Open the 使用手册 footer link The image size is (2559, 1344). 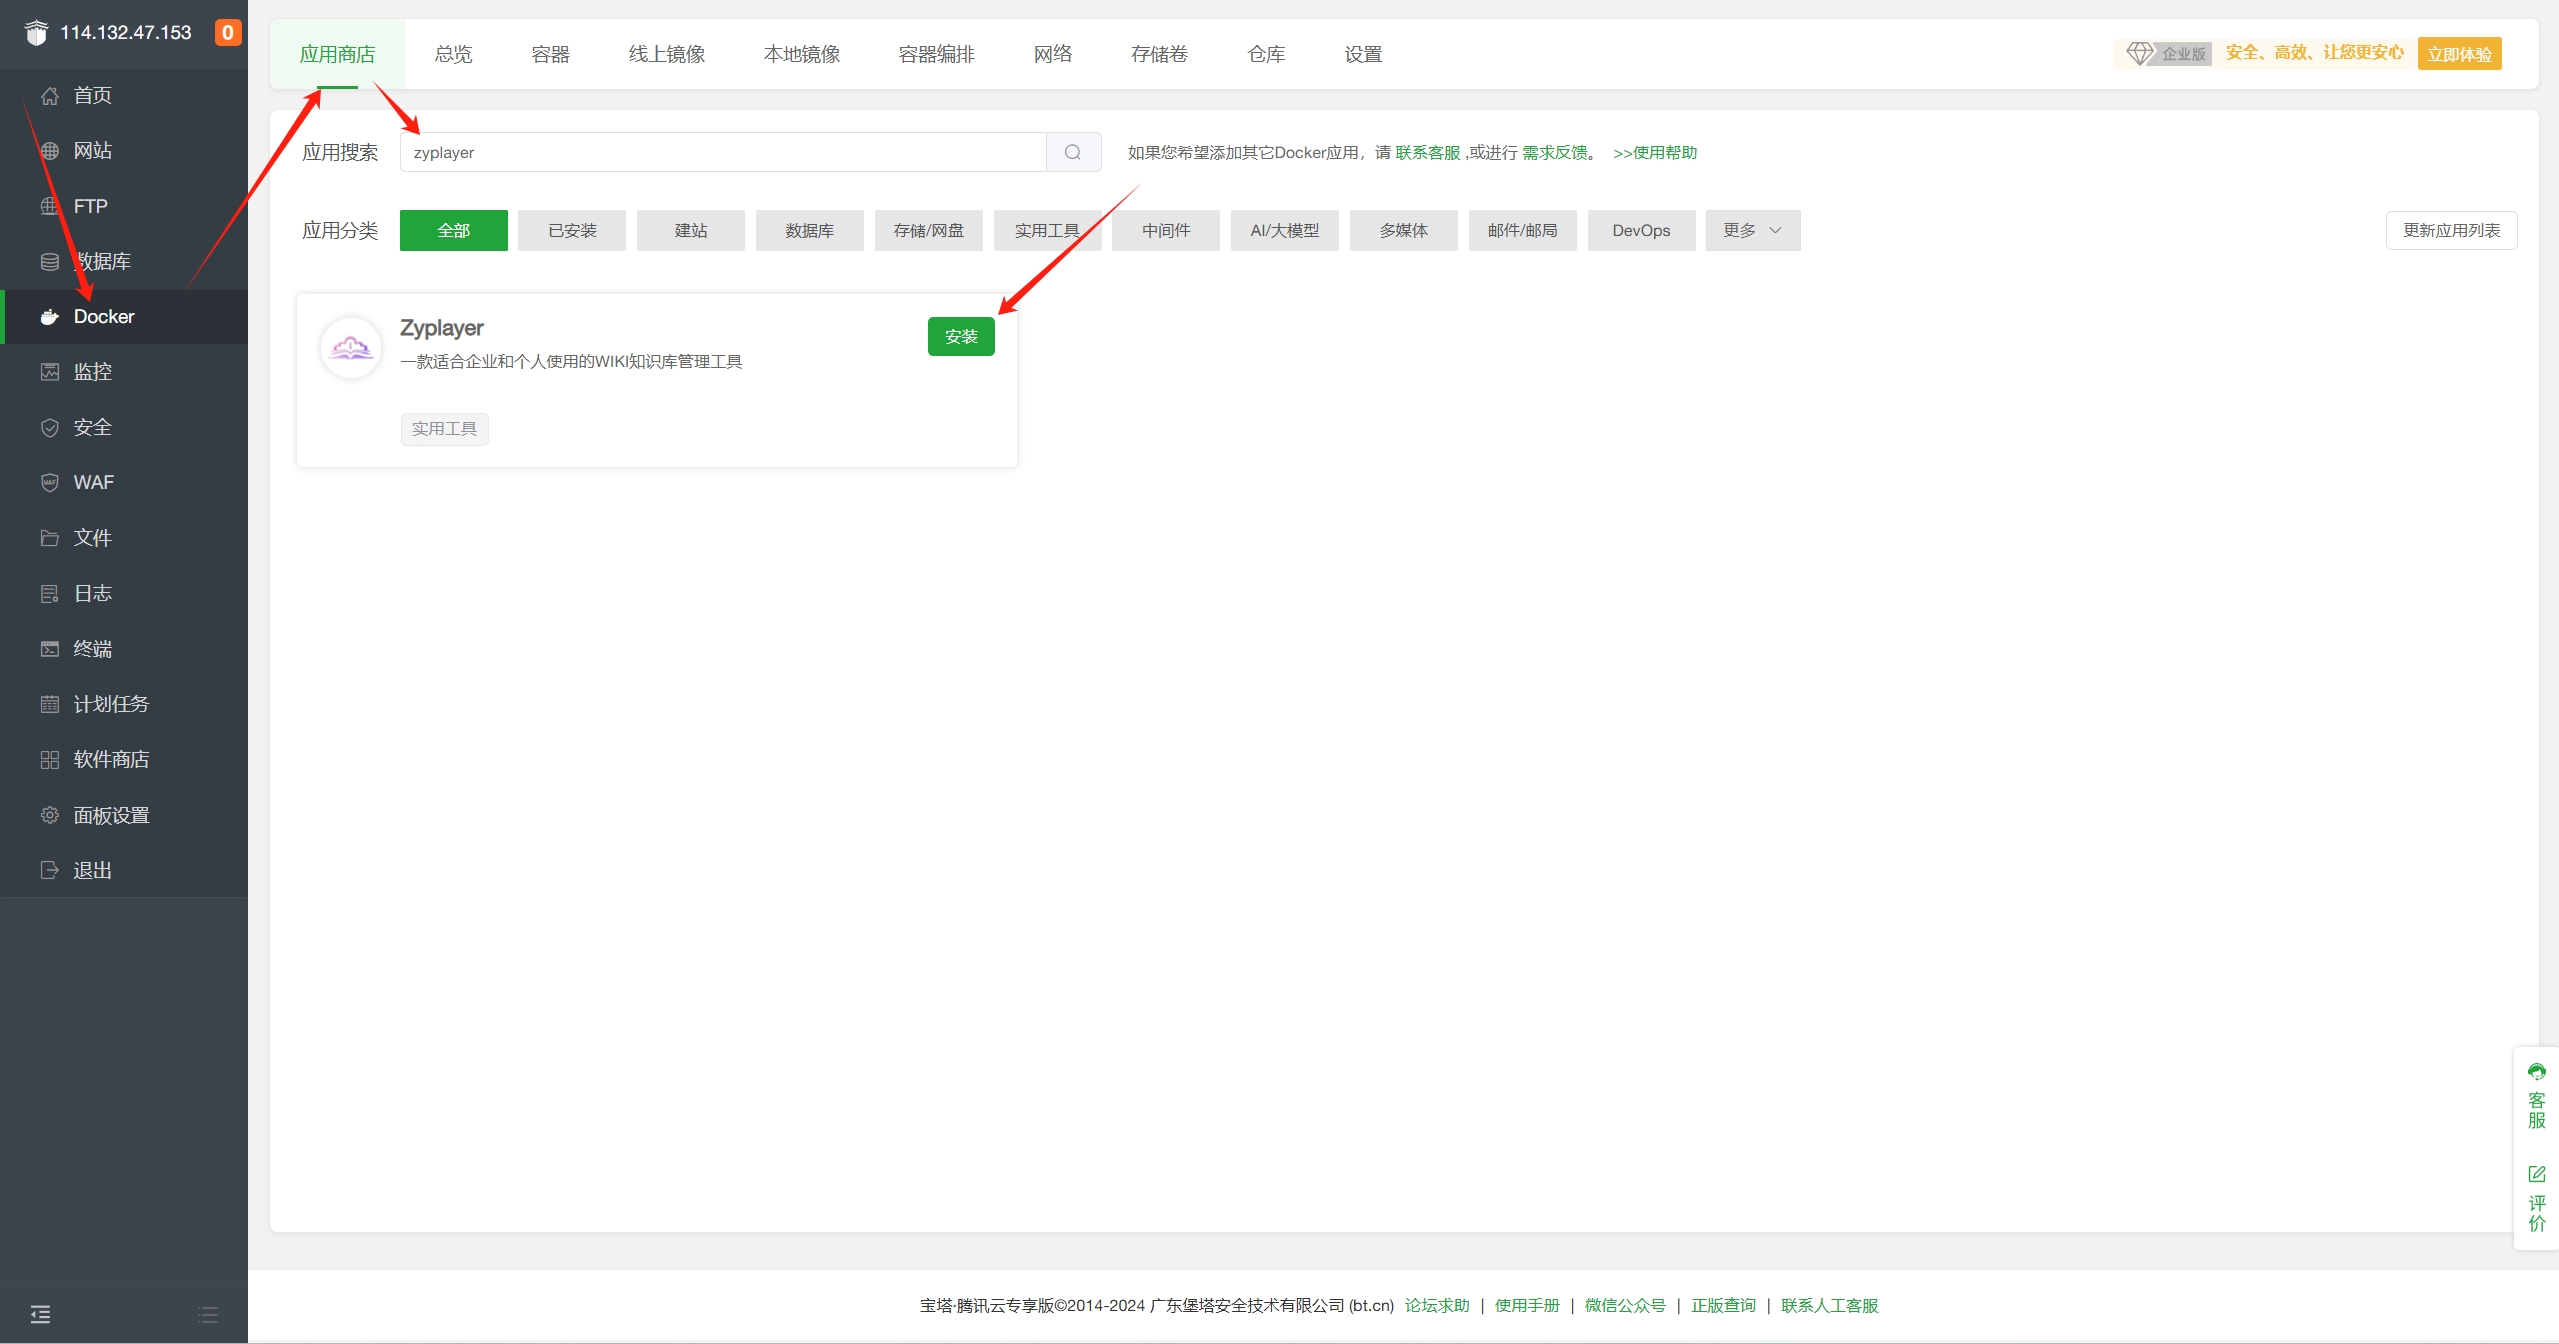pos(1527,1305)
